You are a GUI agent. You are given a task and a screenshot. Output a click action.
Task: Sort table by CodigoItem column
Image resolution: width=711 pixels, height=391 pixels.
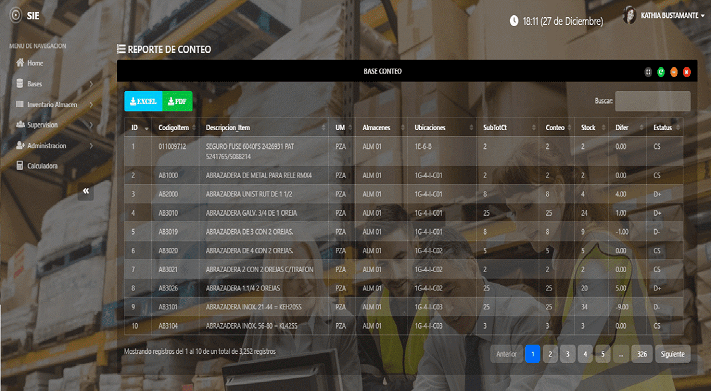click(175, 128)
